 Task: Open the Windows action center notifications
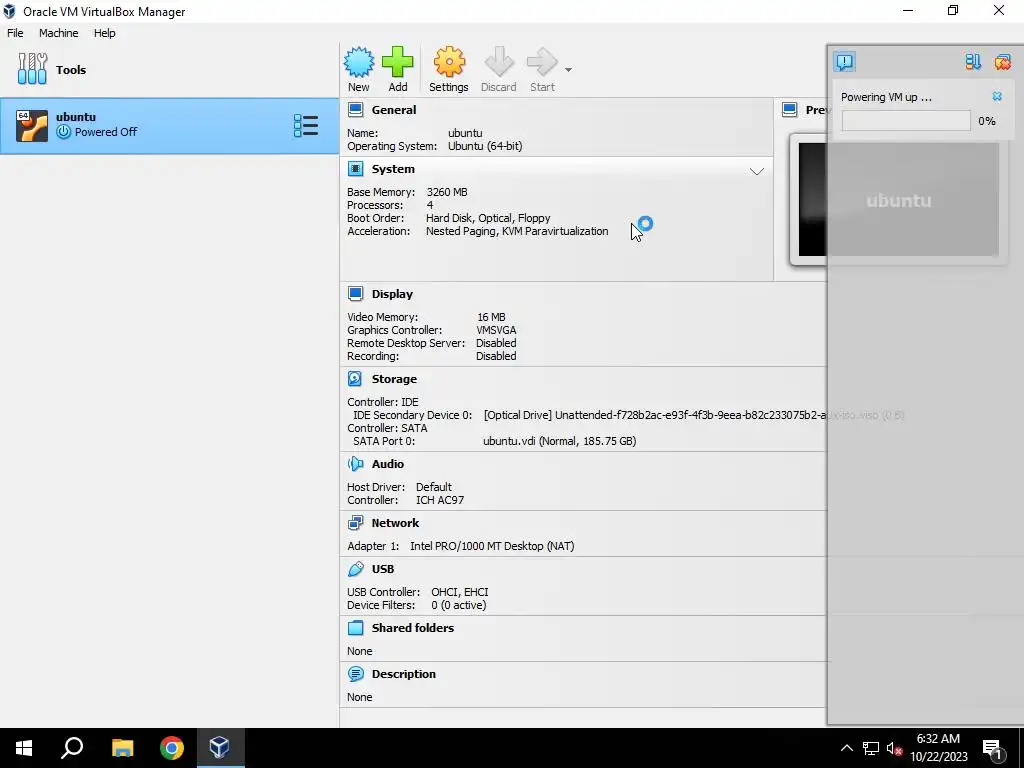point(993,748)
